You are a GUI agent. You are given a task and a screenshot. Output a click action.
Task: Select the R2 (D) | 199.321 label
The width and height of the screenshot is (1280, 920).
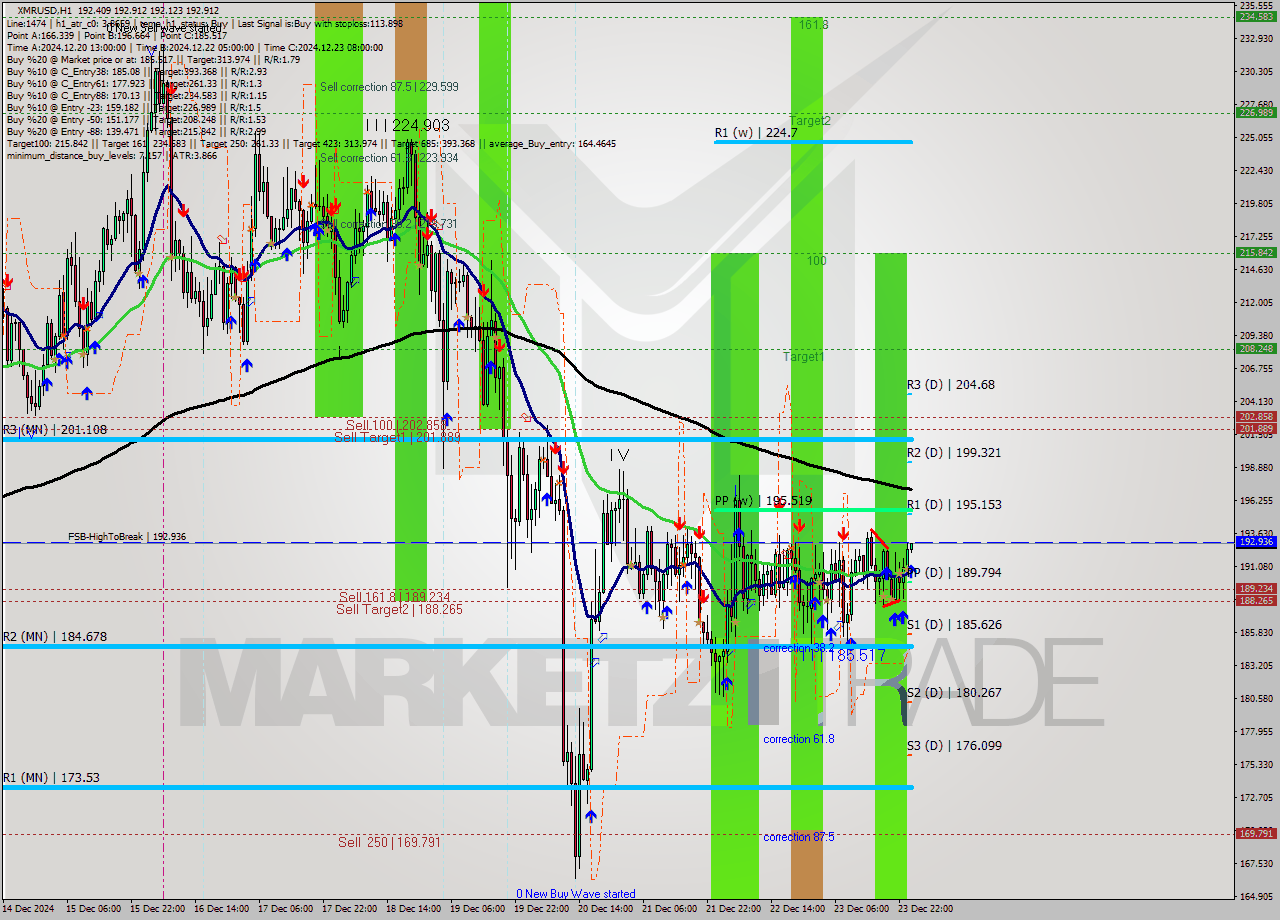point(953,452)
